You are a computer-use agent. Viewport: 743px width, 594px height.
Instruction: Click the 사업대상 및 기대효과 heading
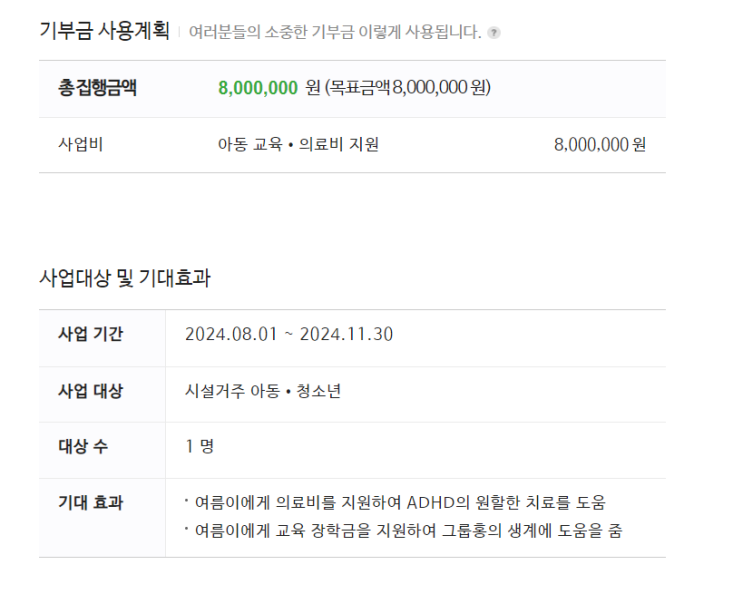click(x=125, y=278)
